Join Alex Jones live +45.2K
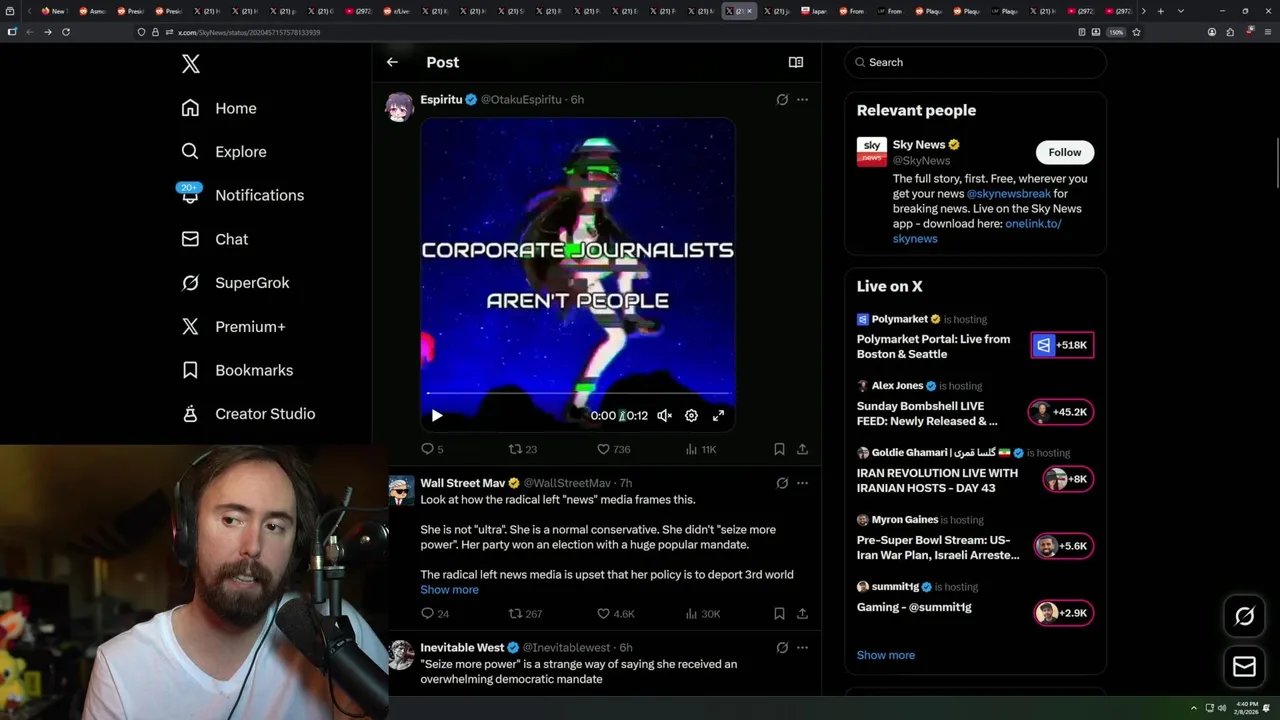 tap(1060, 412)
